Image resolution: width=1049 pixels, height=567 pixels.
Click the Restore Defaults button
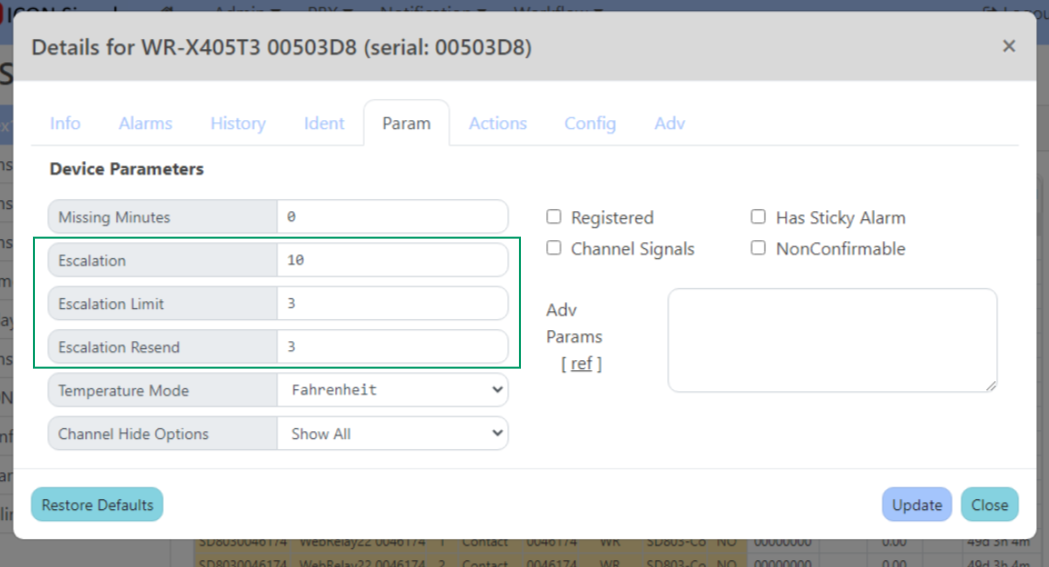coord(97,505)
